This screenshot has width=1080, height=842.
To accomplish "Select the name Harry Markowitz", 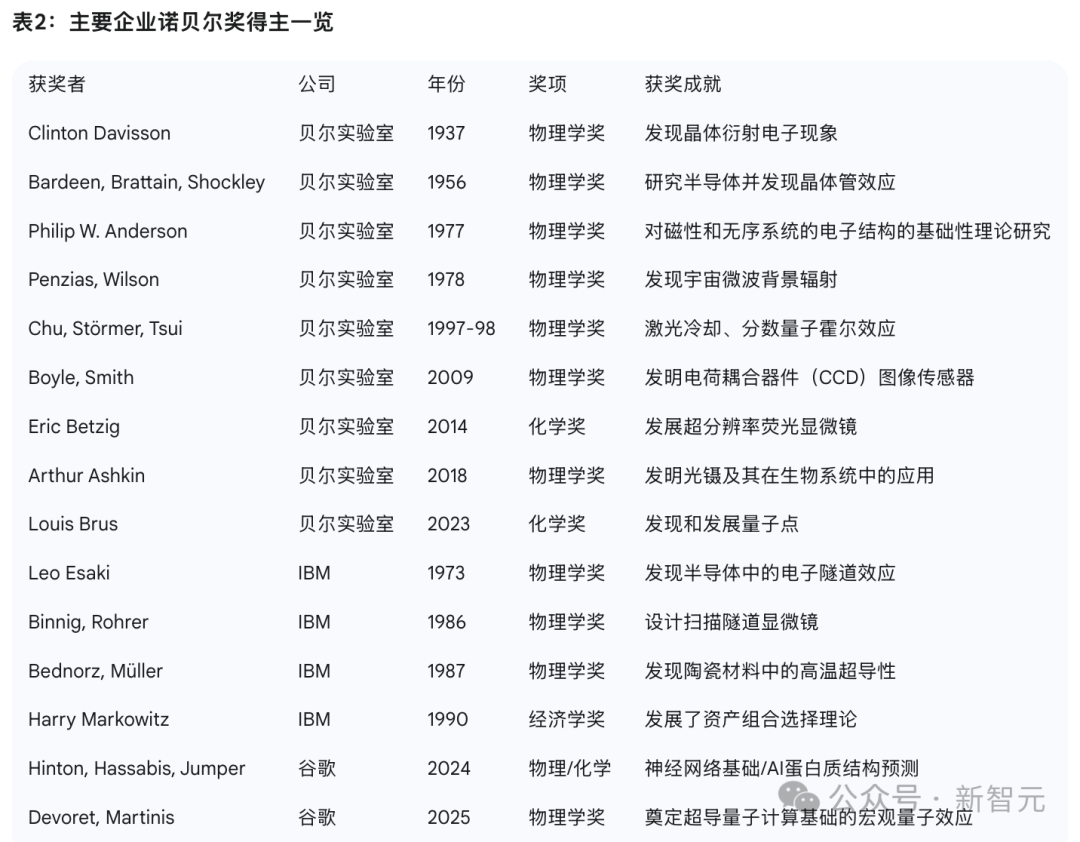I will [x=98, y=719].
